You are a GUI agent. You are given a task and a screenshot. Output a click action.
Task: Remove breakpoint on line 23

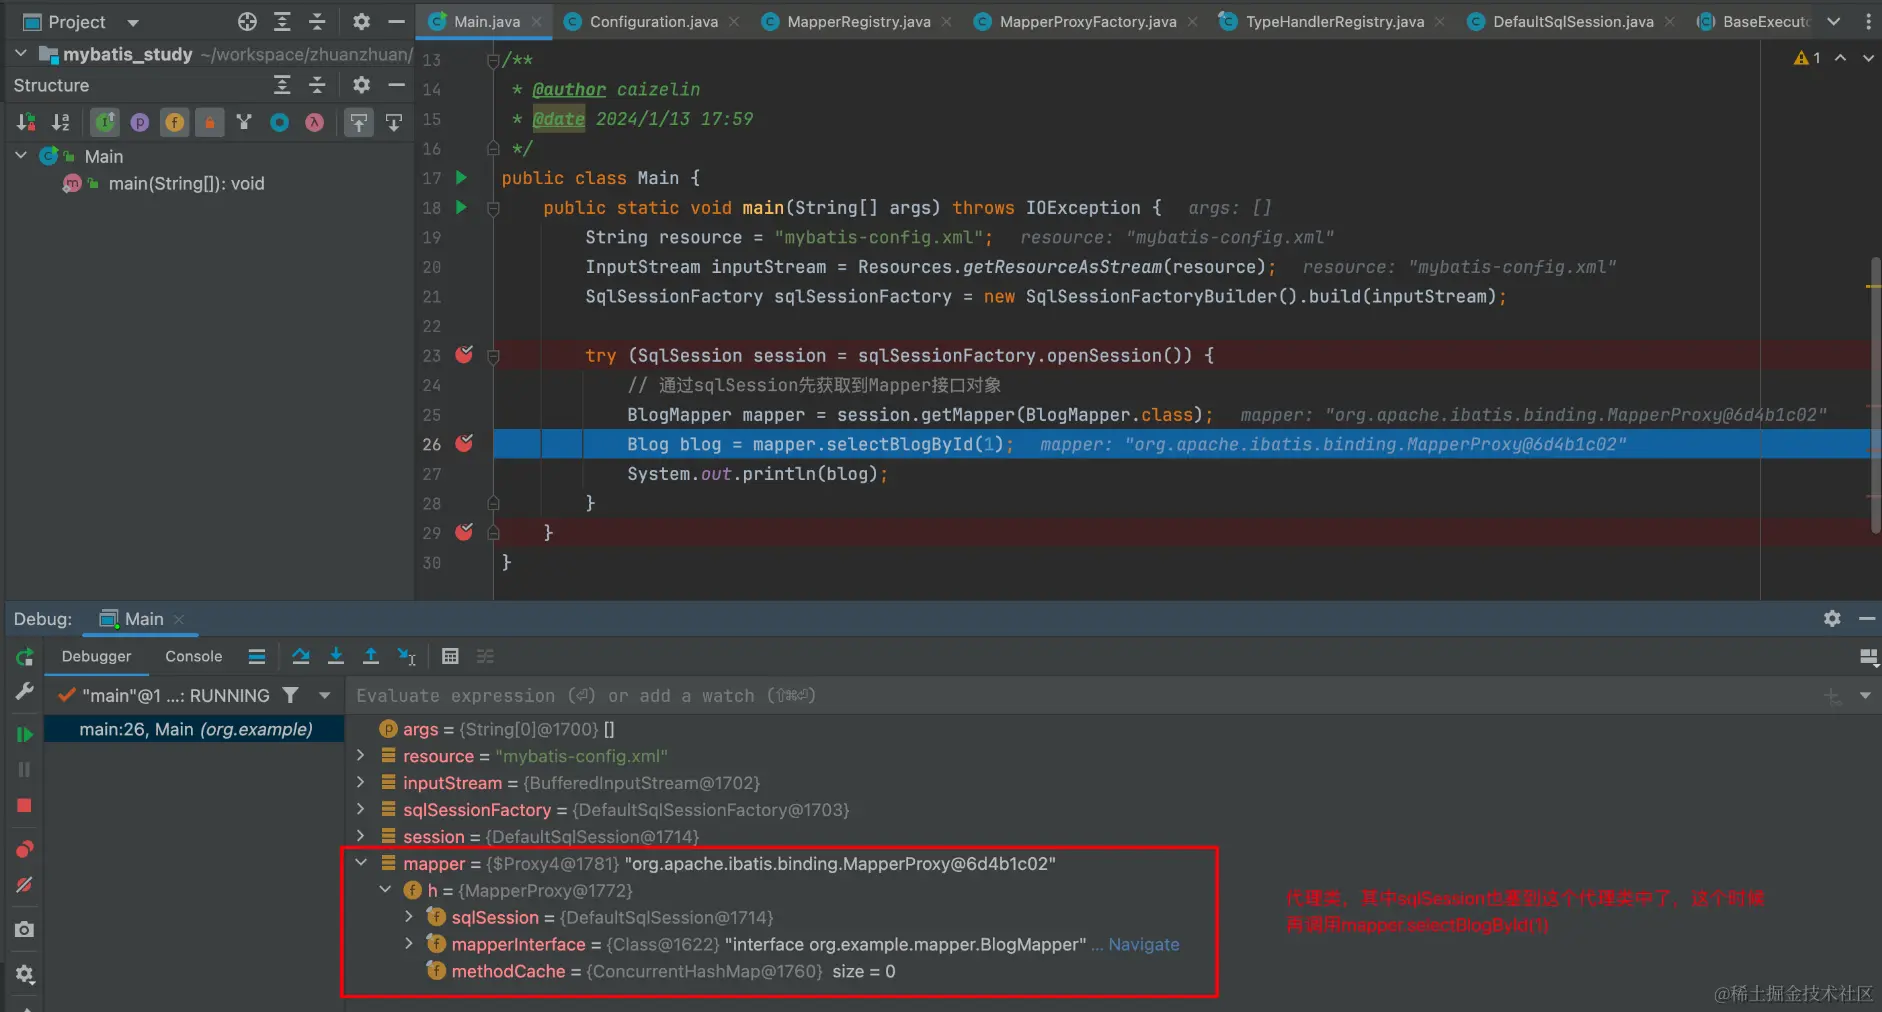coord(464,355)
